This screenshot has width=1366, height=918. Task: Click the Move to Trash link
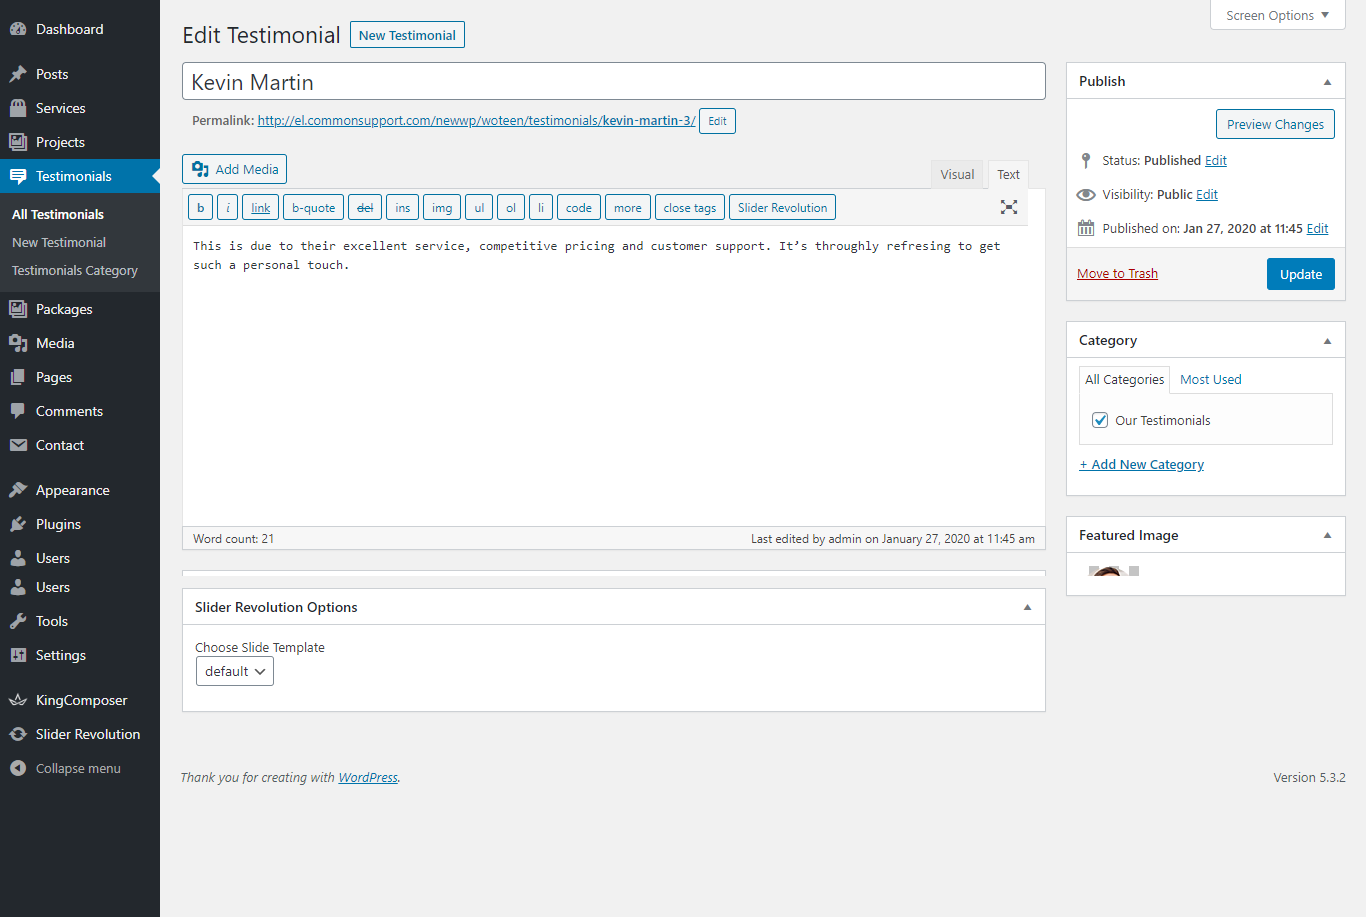(1117, 273)
